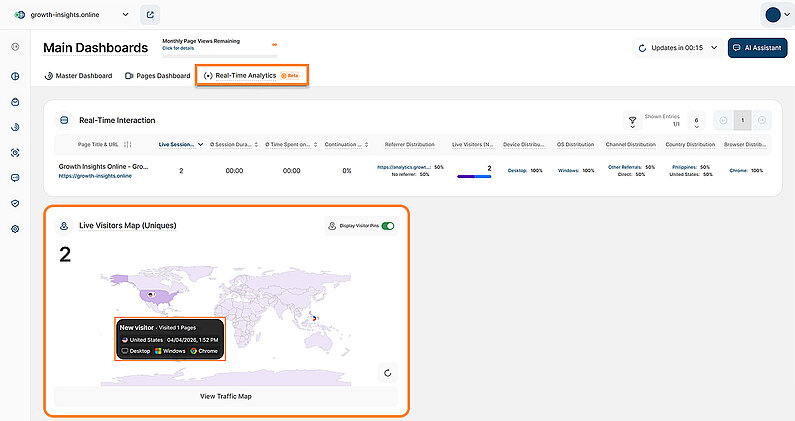Click the View Traffic Map button
The image size is (795, 421).
pyautogui.click(x=226, y=397)
